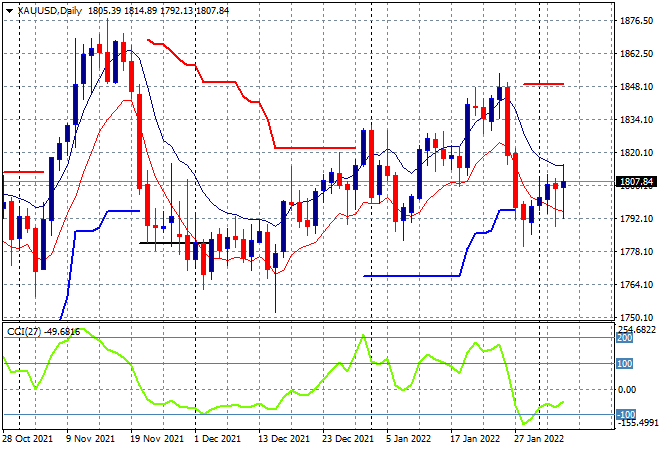This screenshot has width=660, height=450.
Task: Click the 17 Jan 2022 date label
Action: (475, 439)
